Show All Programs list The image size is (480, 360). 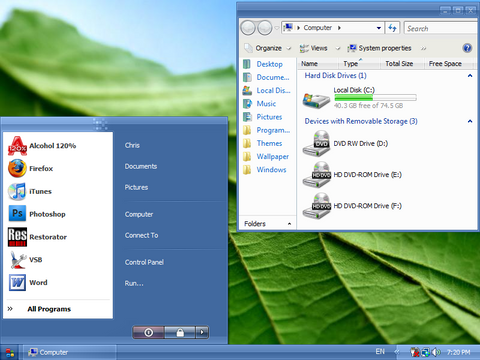pyautogui.click(x=49, y=309)
